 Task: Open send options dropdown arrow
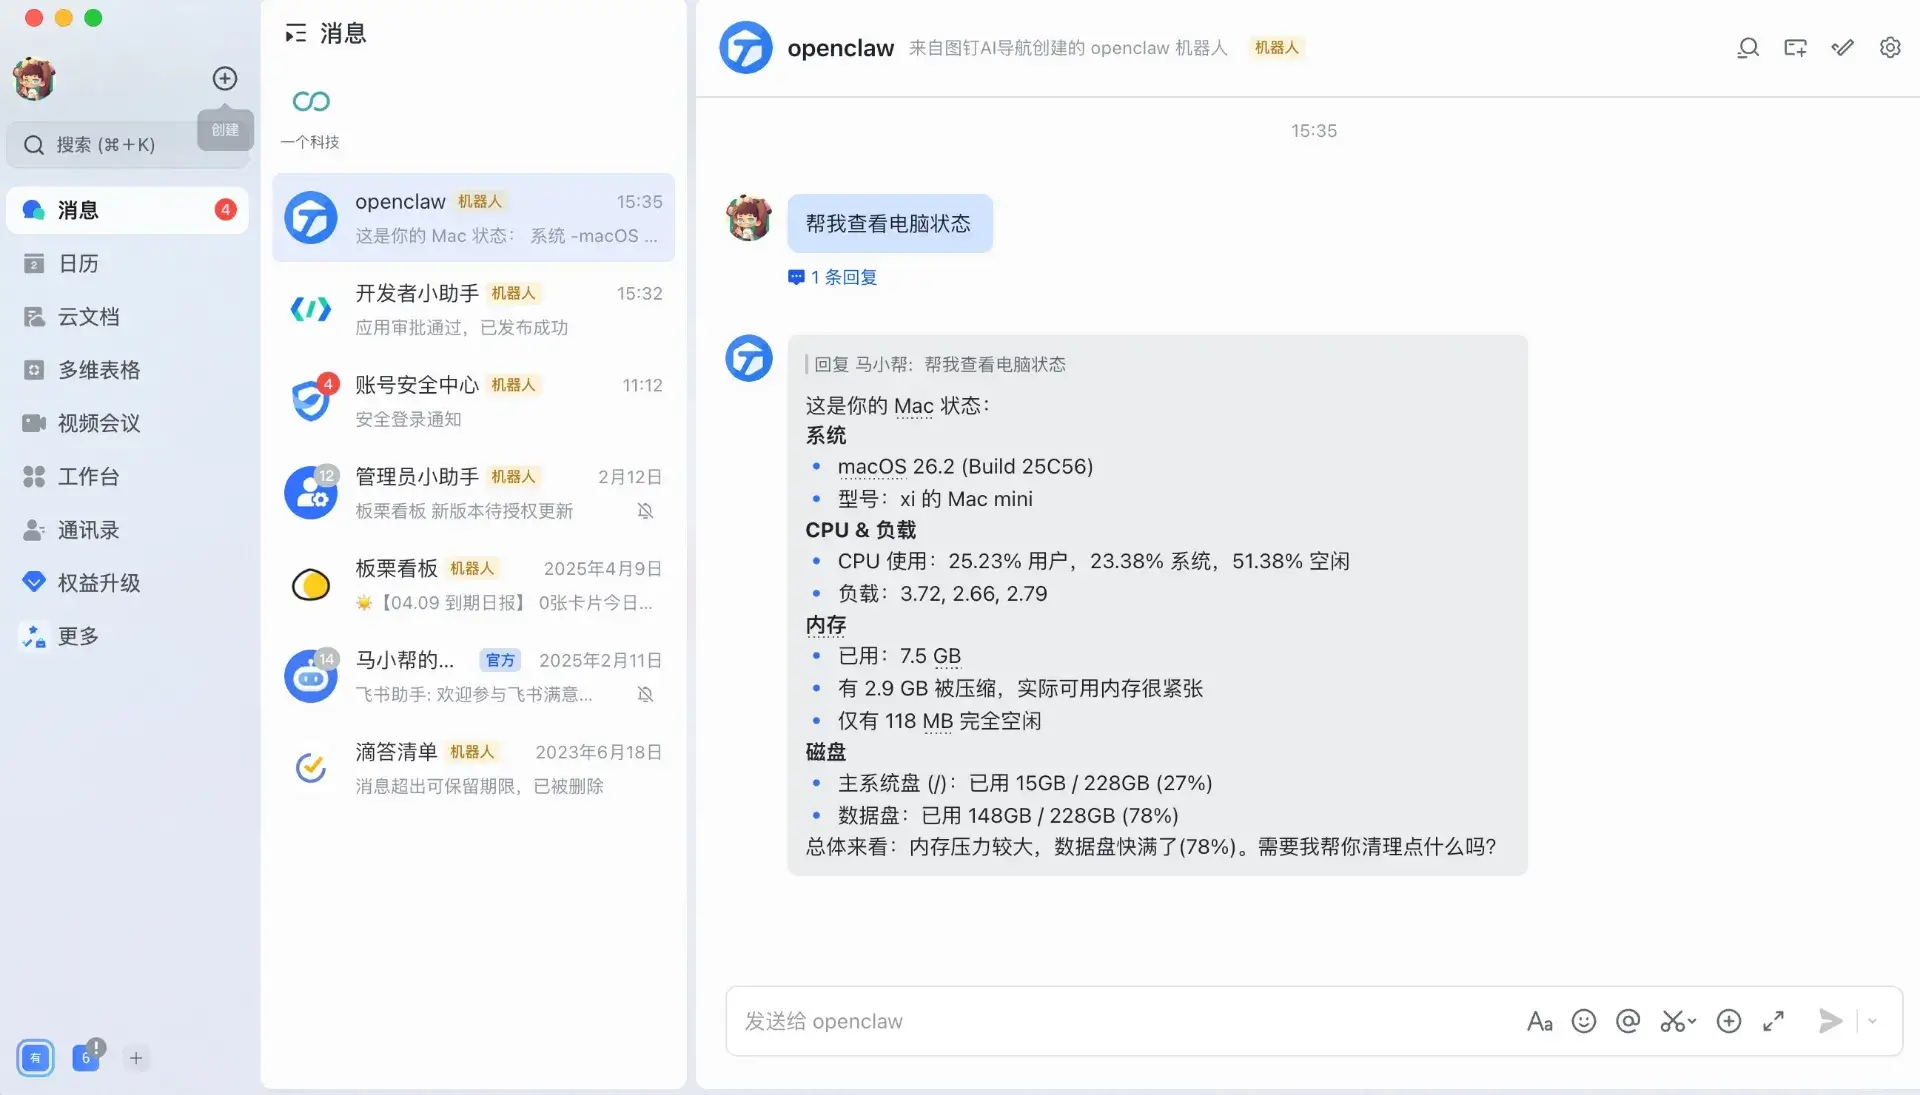(1872, 1021)
